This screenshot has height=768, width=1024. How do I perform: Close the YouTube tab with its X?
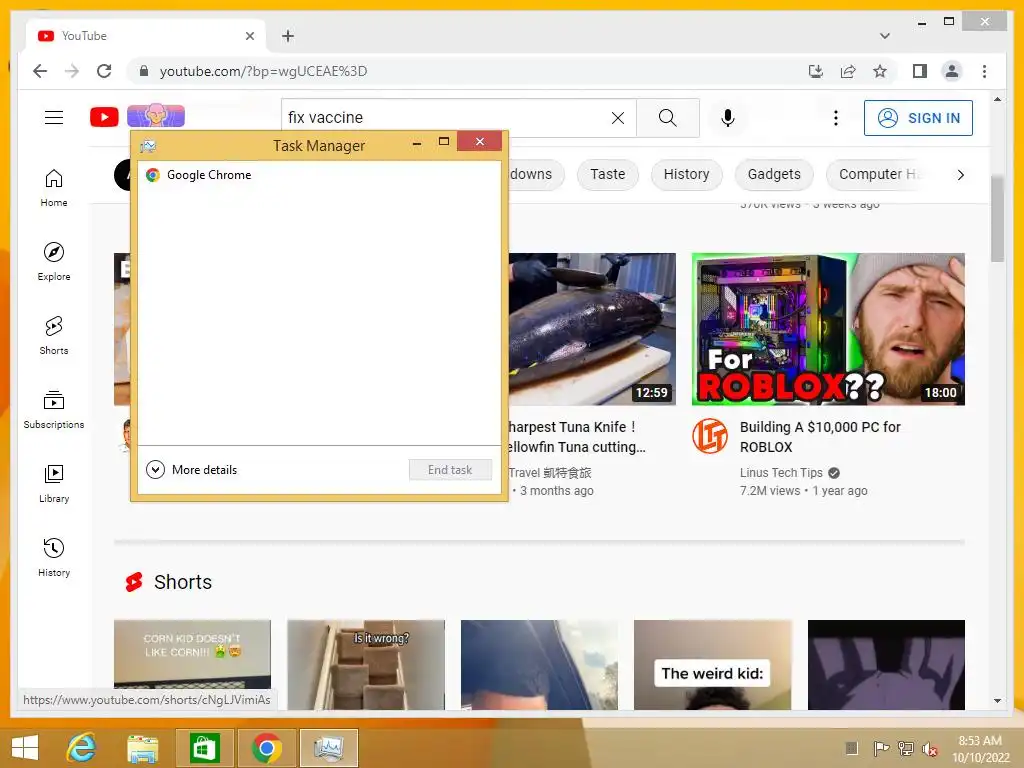(x=249, y=36)
